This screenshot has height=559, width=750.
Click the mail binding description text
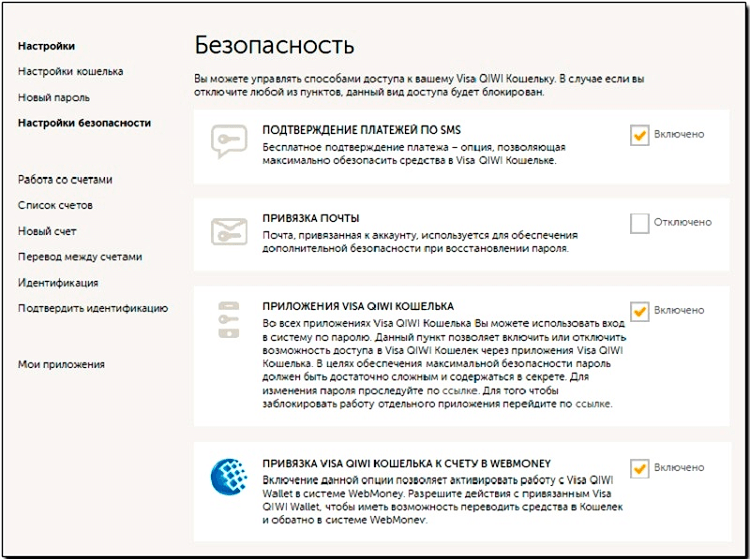click(x=420, y=242)
